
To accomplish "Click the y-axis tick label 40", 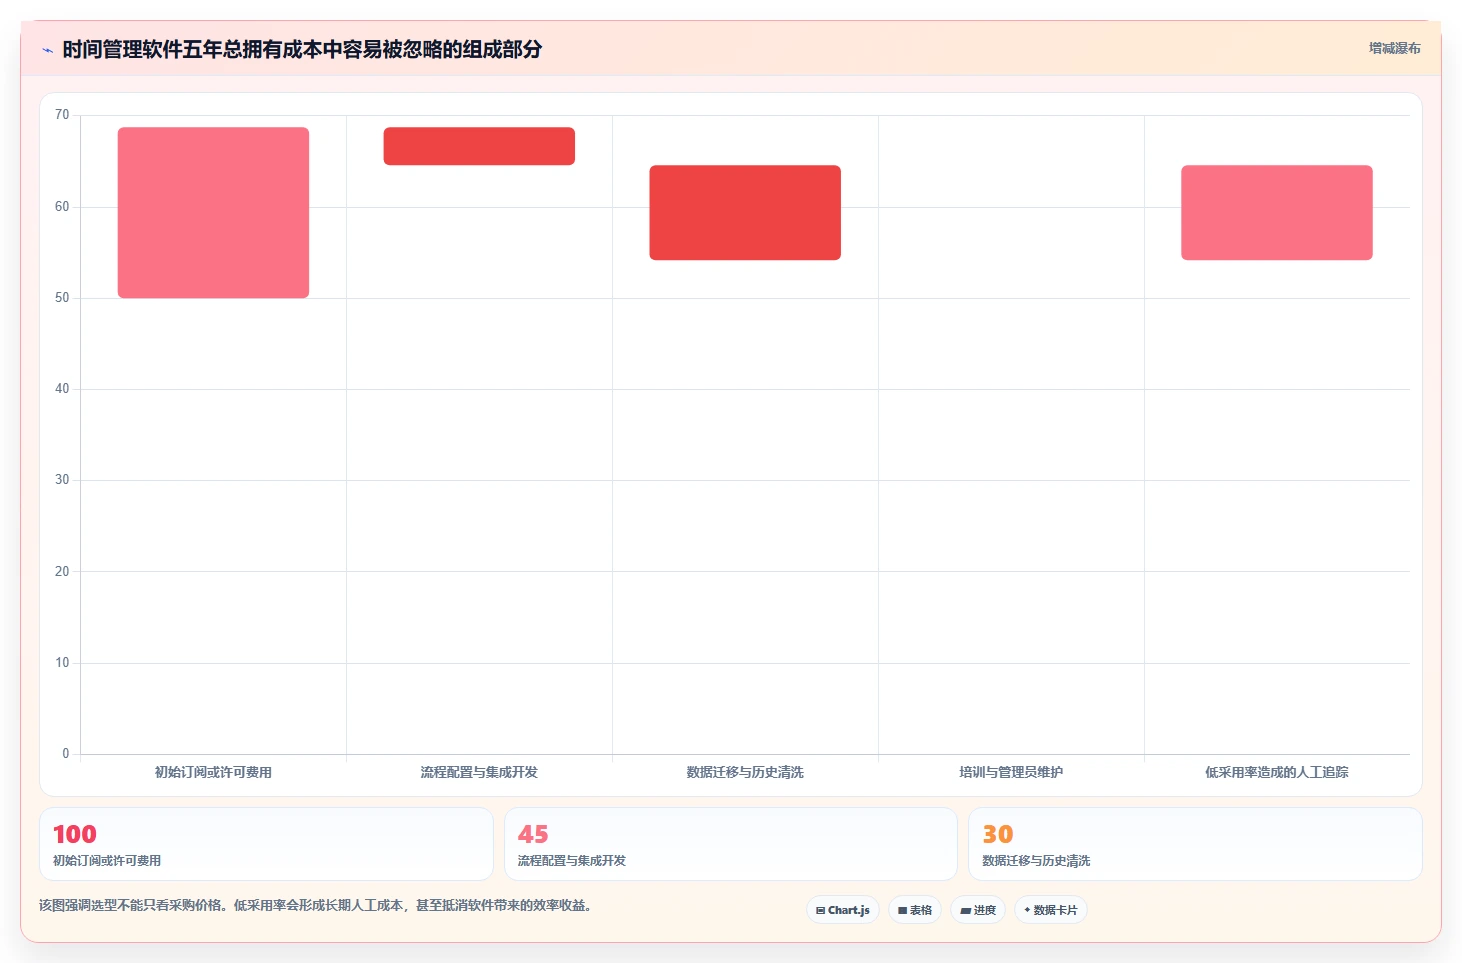I will [62, 389].
